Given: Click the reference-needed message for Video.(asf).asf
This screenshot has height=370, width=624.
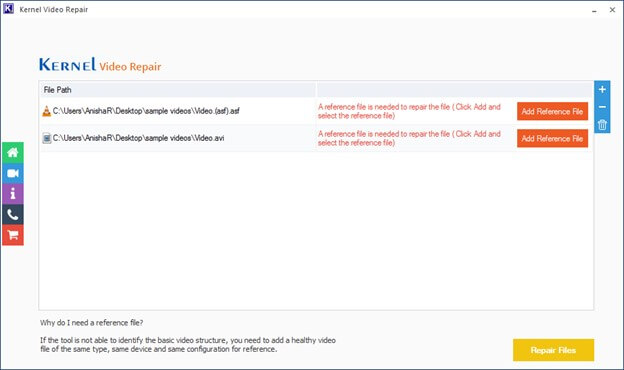Looking at the screenshot, I should point(409,111).
